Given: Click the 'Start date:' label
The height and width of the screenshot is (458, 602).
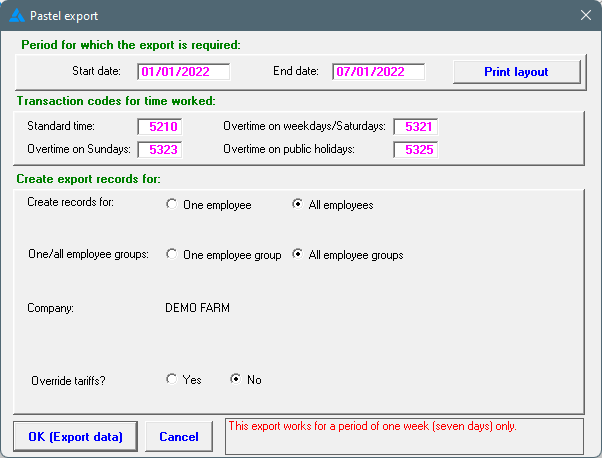Looking at the screenshot, I should click(x=96, y=71).
